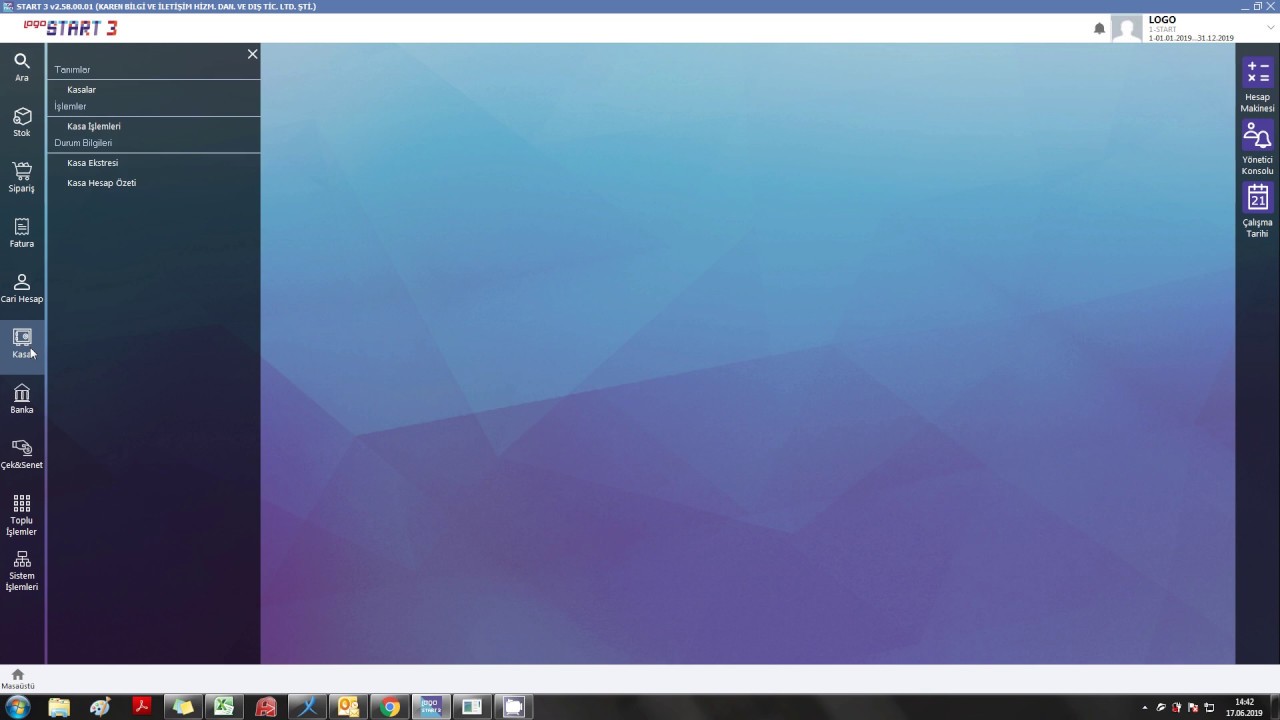
Task: Launch Hesap Makinesi calculator
Action: pos(1257,85)
